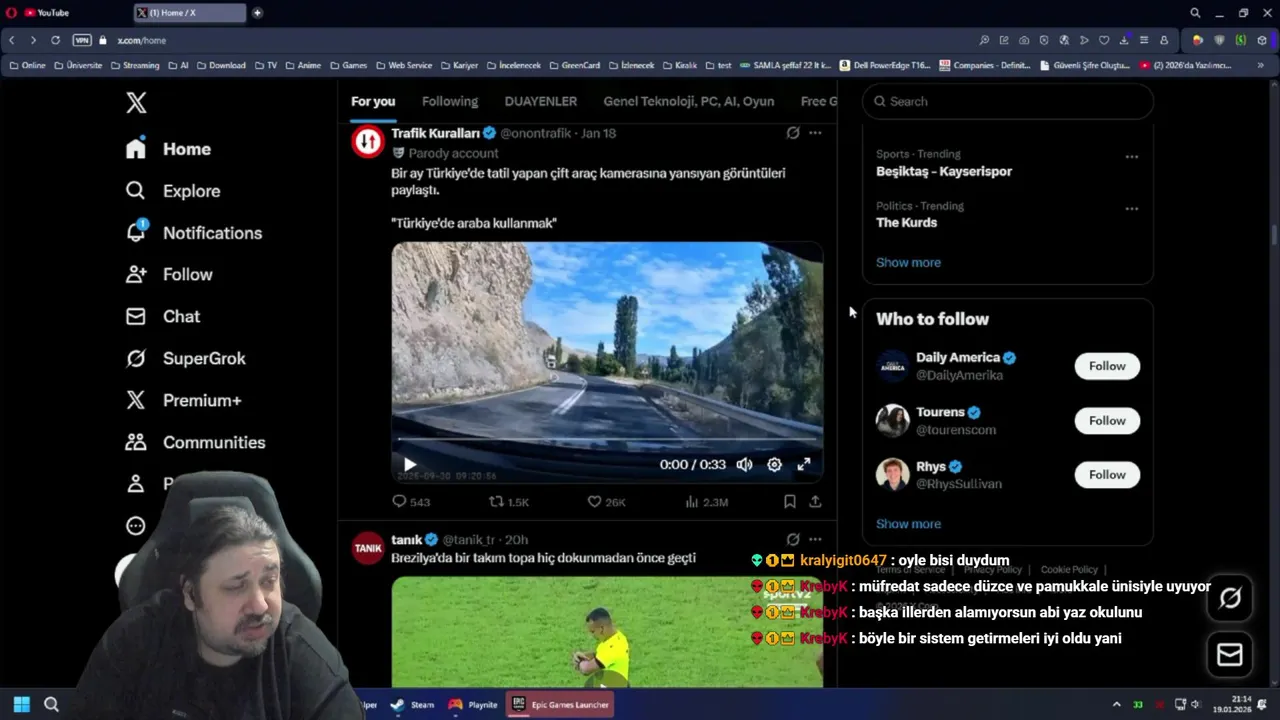Open Trafik Kuralları profile avatar
This screenshot has height=720, width=1280.
(x=368, y=142)
